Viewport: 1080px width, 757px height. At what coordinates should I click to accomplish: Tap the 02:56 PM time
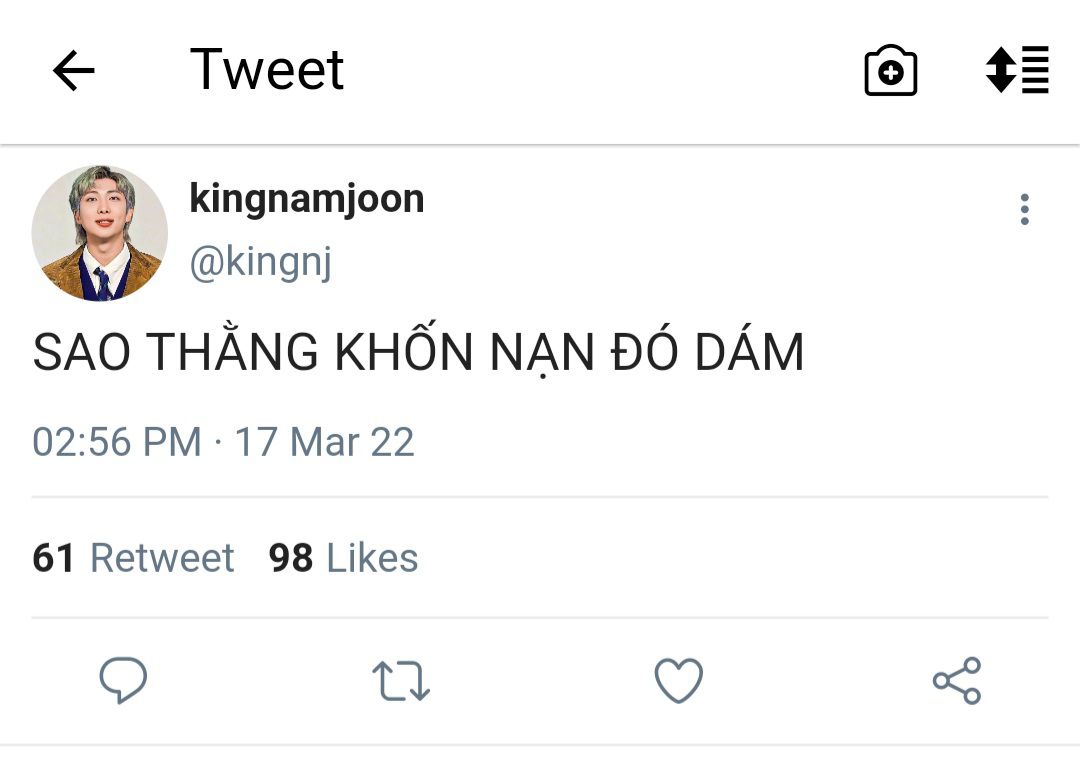(x=116, y=442)
